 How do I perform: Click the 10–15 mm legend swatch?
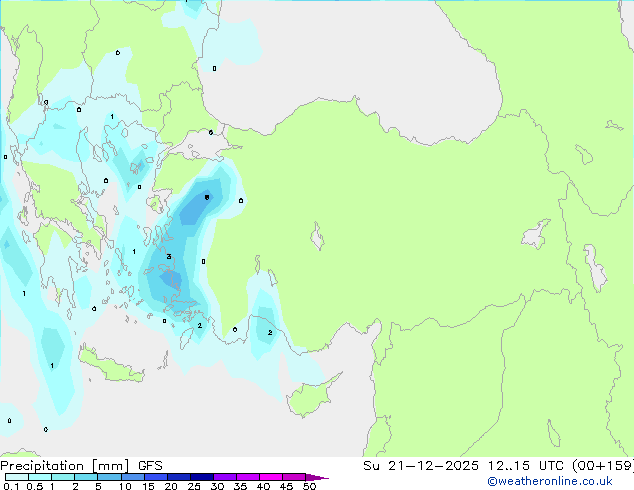coord(133,477)
